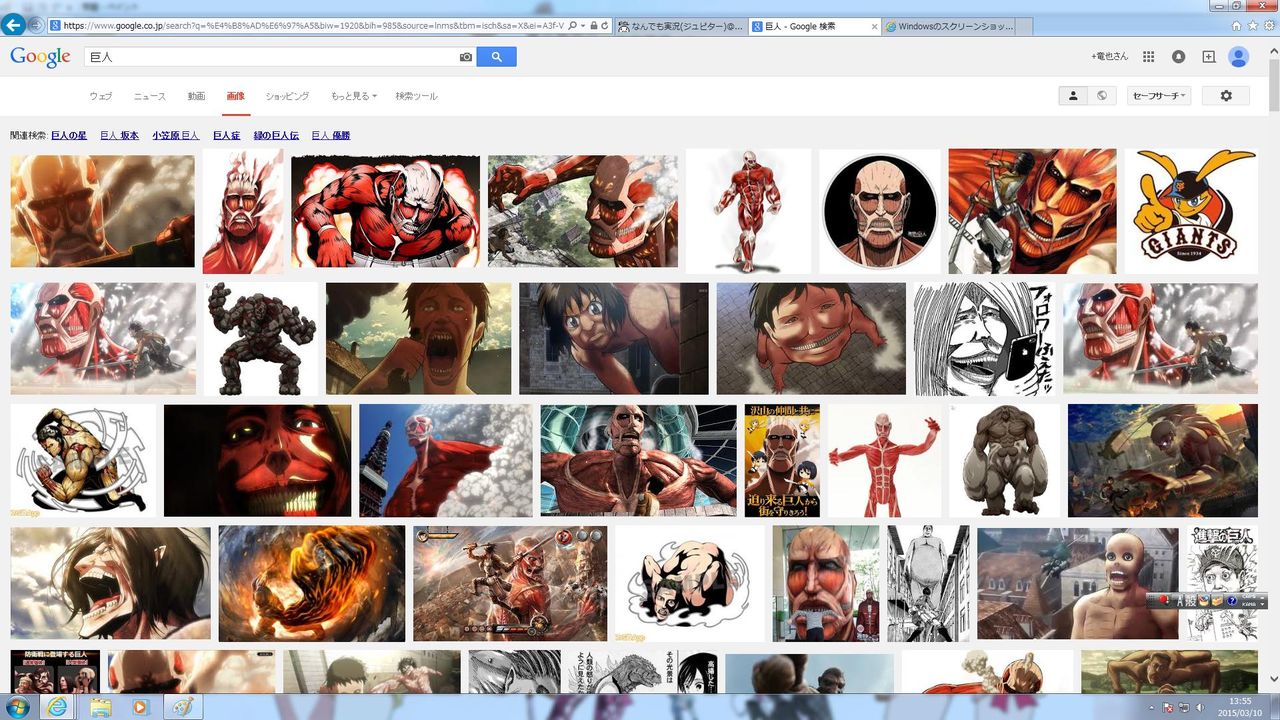This screenshot has height=720, width=1280.
Task: Open the Giants baseball logo thumbnail
Action: (x=1191, y=211)
